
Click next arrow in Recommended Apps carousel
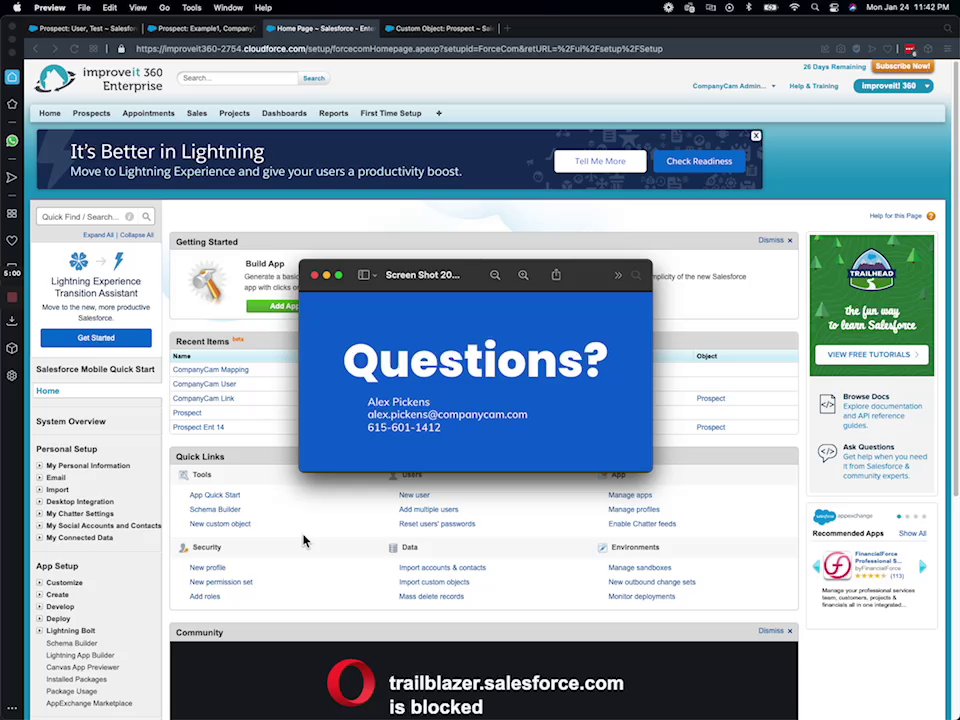tap(923, 567)
